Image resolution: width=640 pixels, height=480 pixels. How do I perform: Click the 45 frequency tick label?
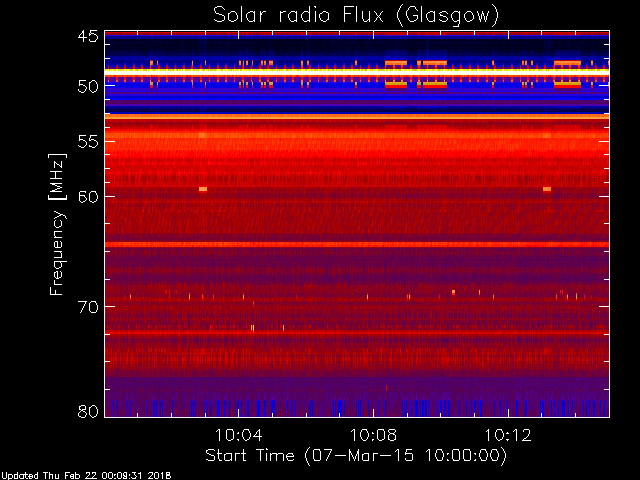(x=88, y=36)
